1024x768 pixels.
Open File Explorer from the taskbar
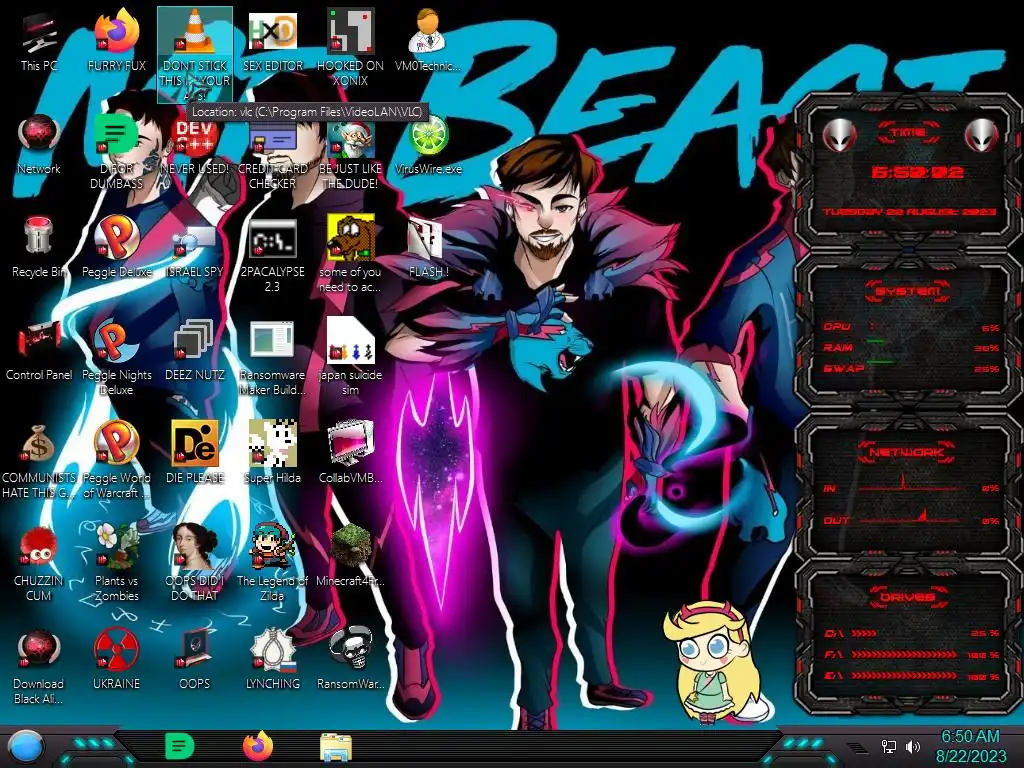click(336, 747)
